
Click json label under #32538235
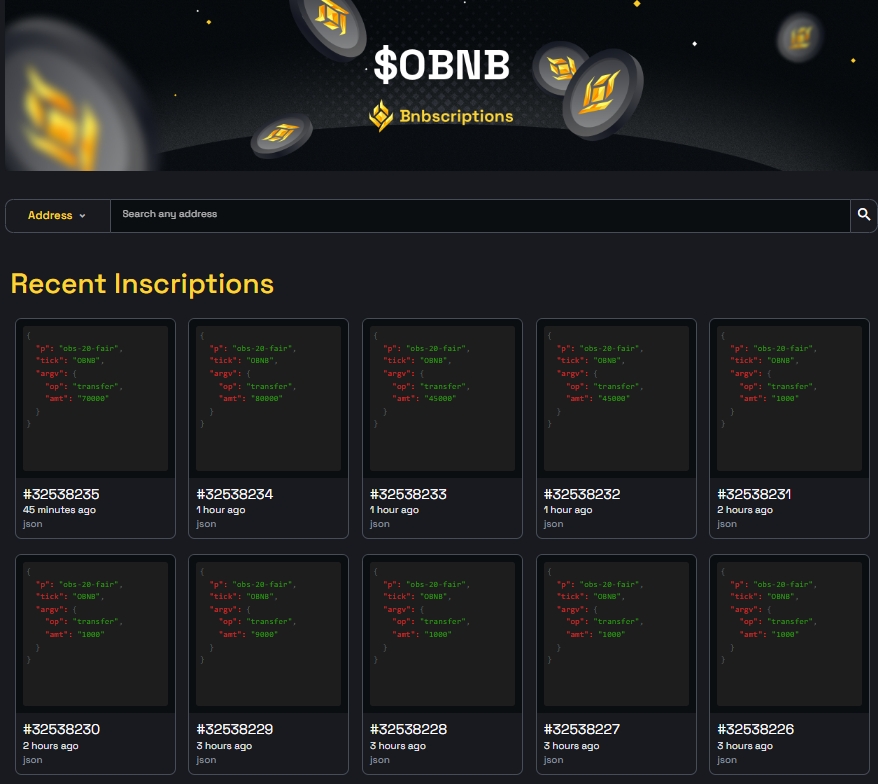(32, 524)
